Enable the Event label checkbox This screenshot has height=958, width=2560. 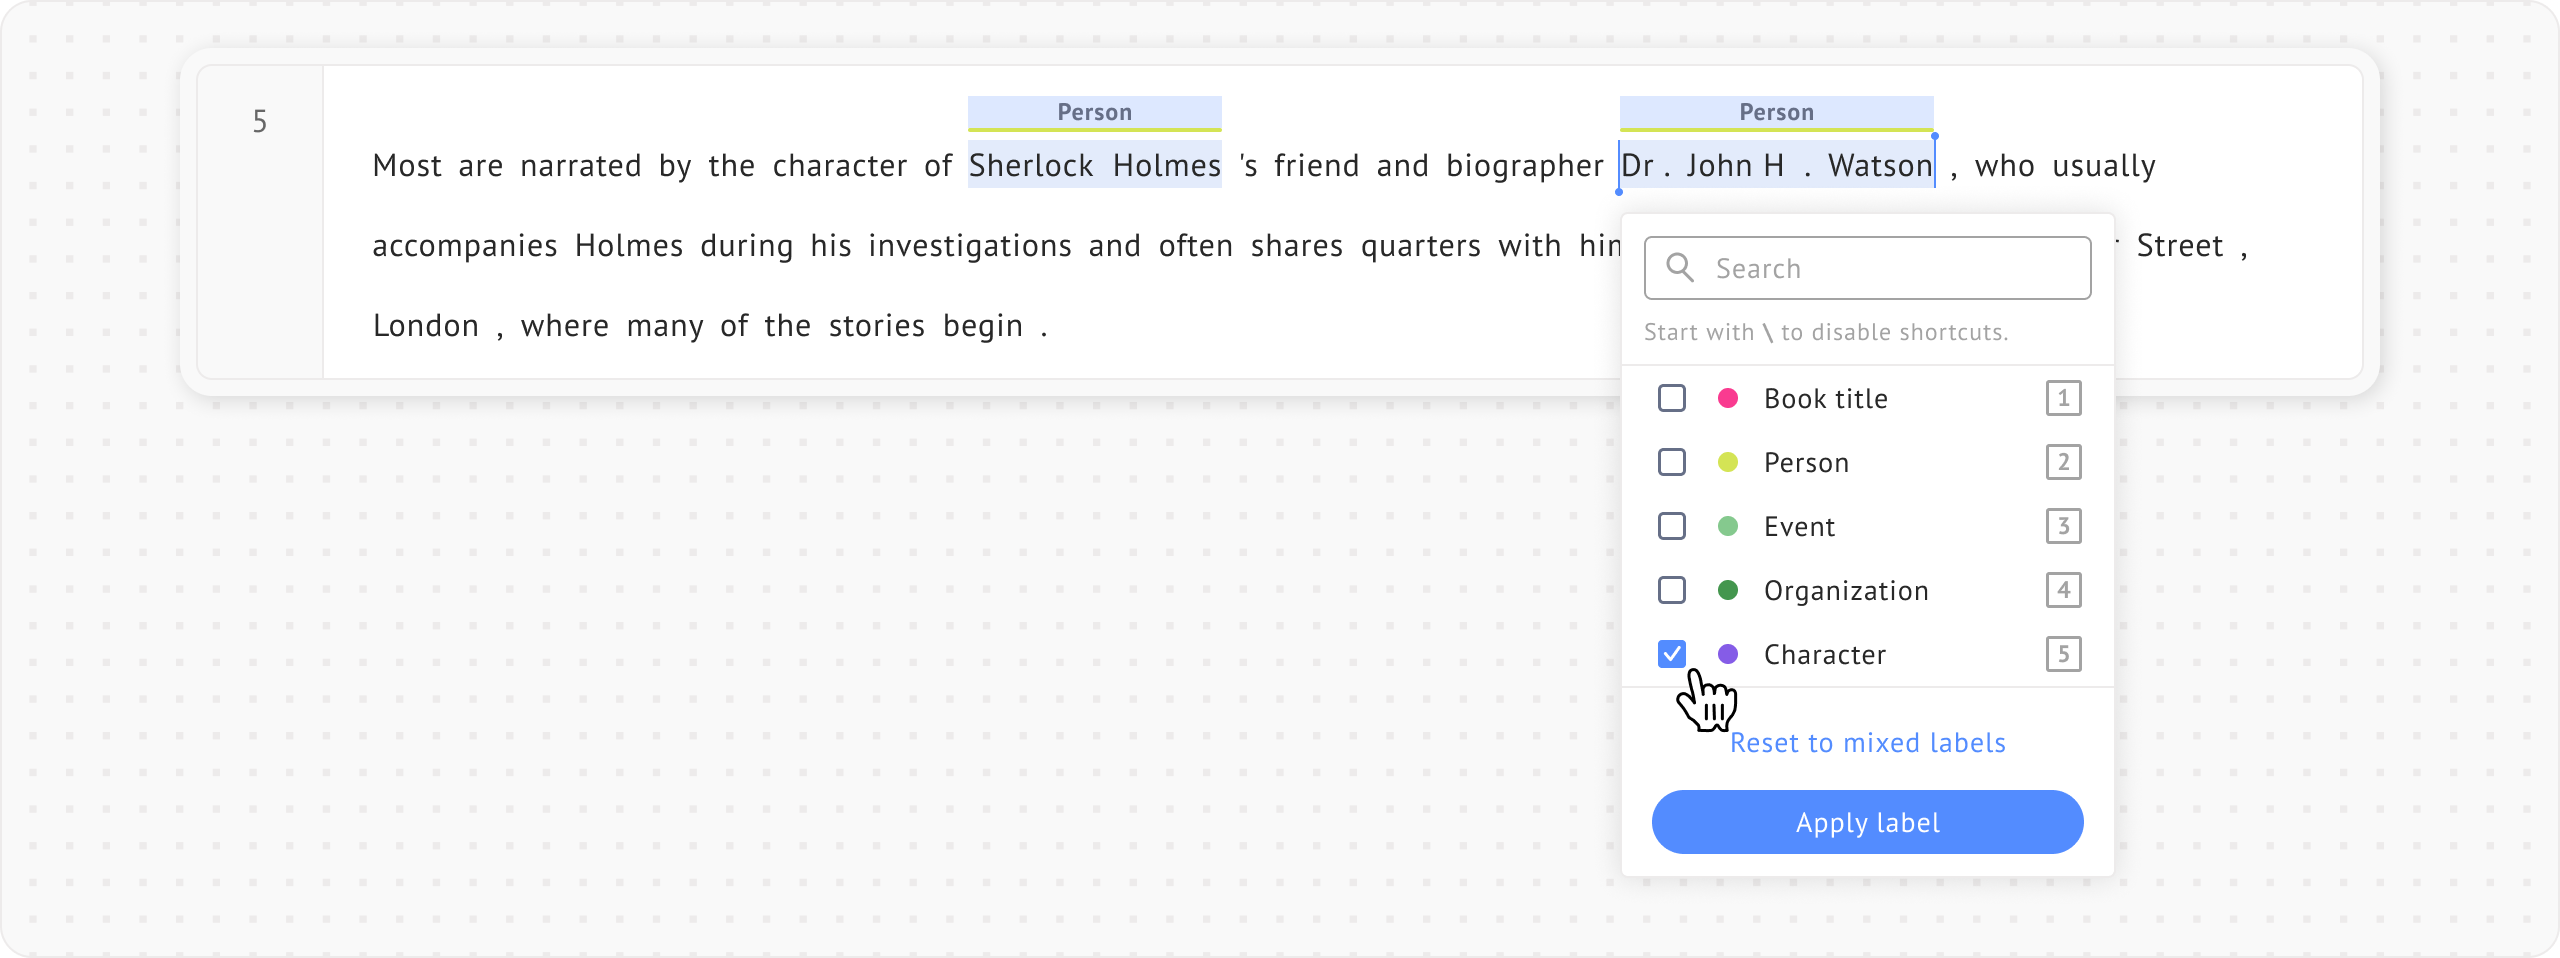point(1672,526)
